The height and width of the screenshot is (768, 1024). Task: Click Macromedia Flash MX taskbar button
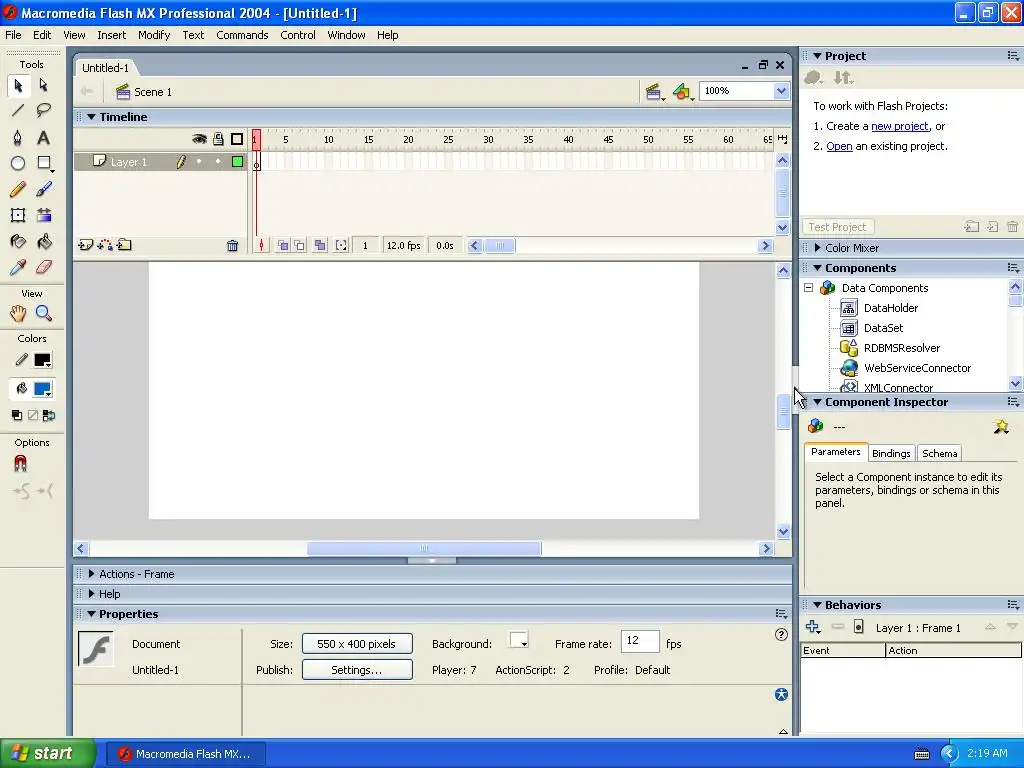[x=186, y=754]
